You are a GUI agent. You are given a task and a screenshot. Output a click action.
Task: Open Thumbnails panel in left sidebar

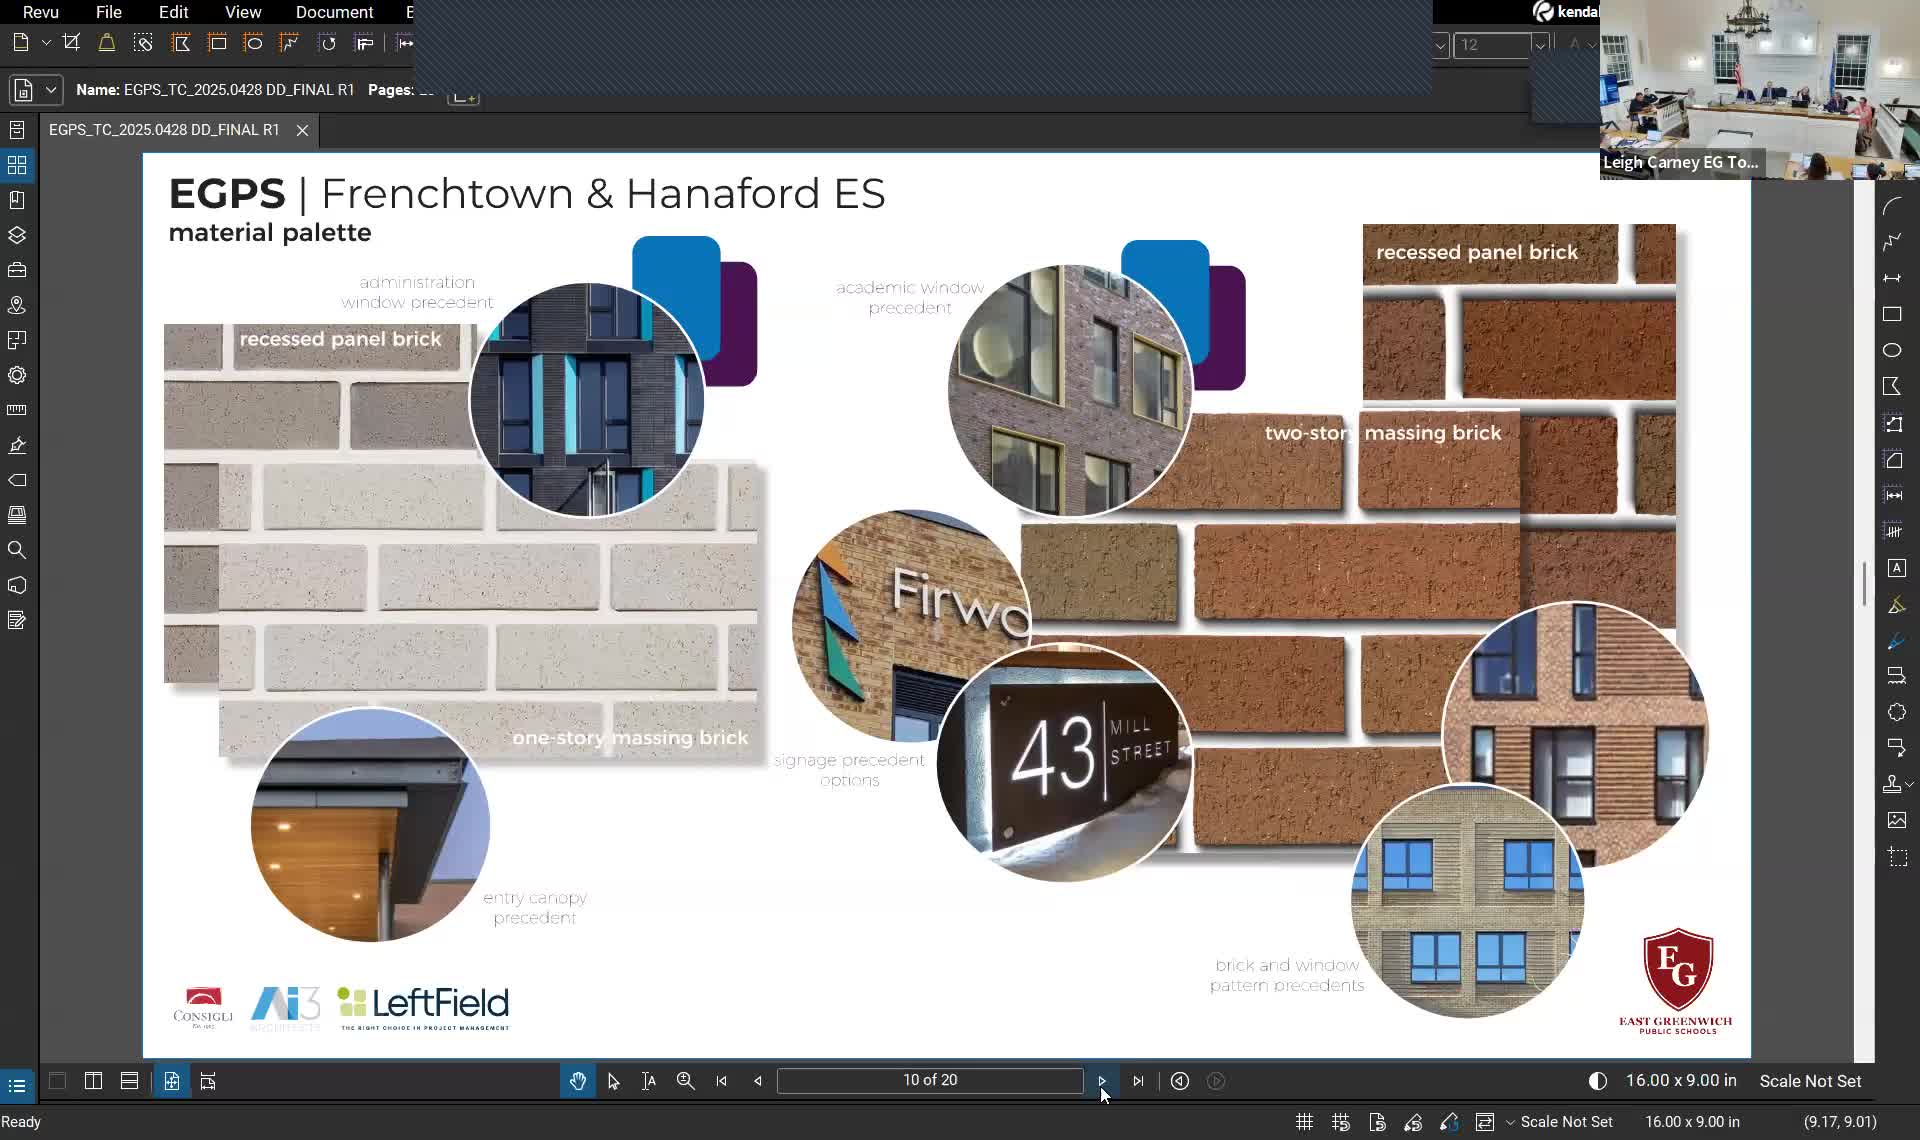(17, 165)
